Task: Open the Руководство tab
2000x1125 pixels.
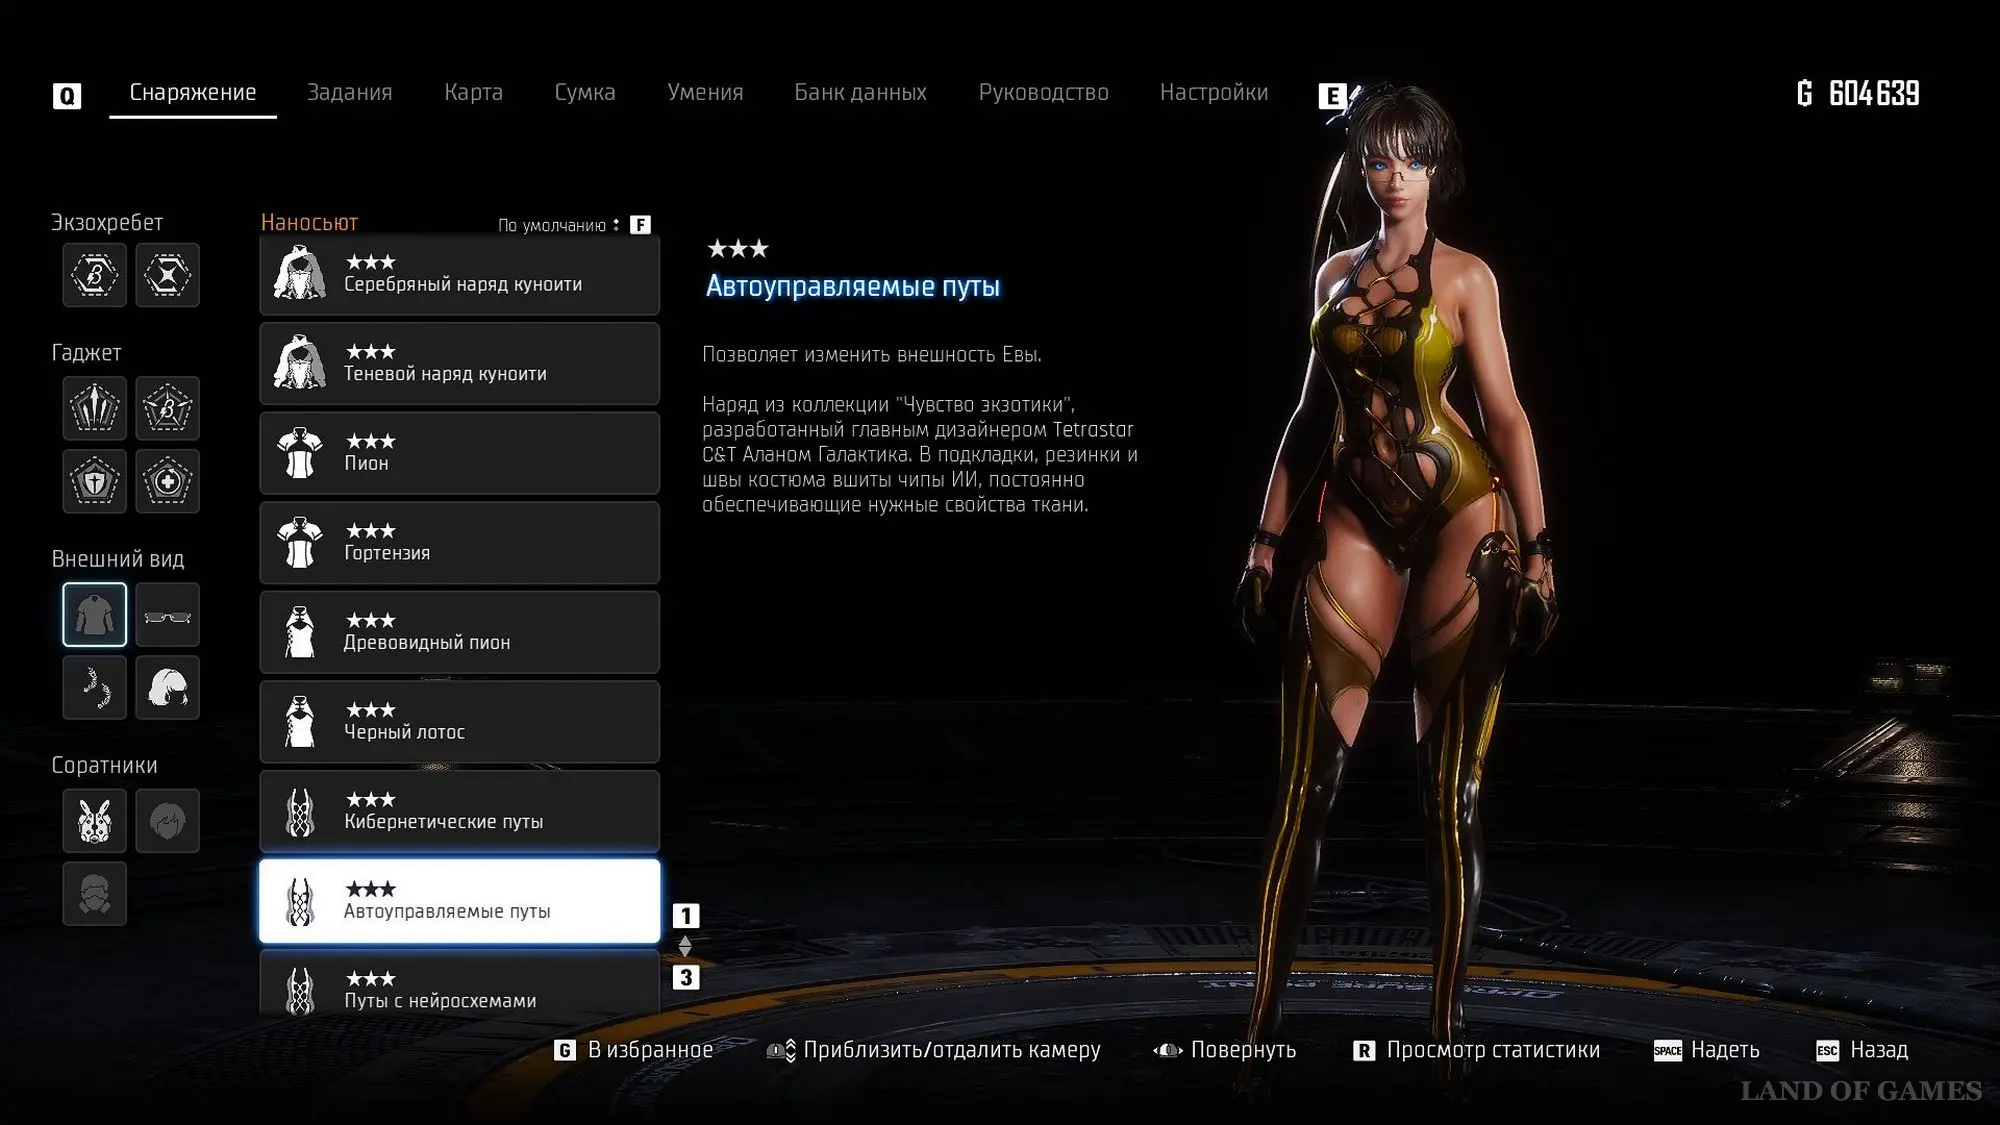Action: coord(1043,92)
